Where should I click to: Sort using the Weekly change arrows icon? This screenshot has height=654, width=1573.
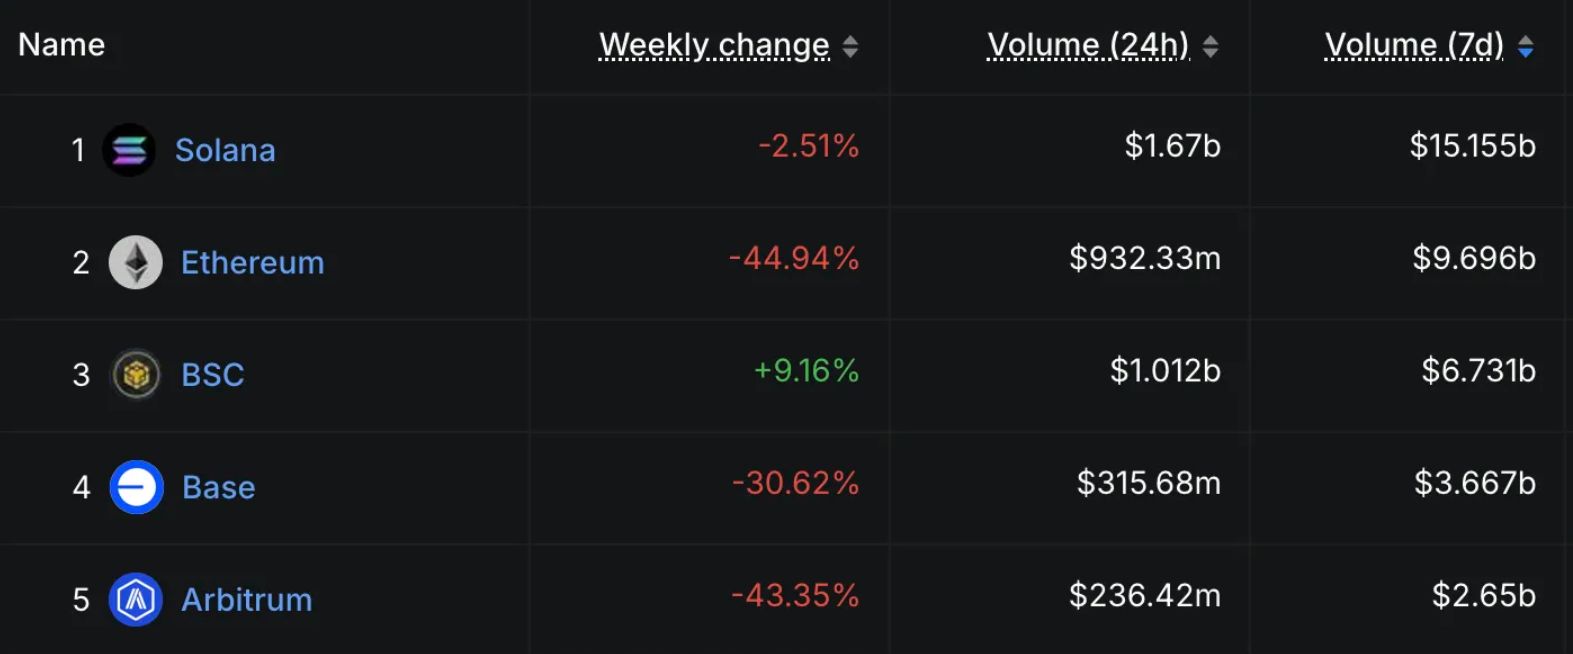tap(850, 46)
